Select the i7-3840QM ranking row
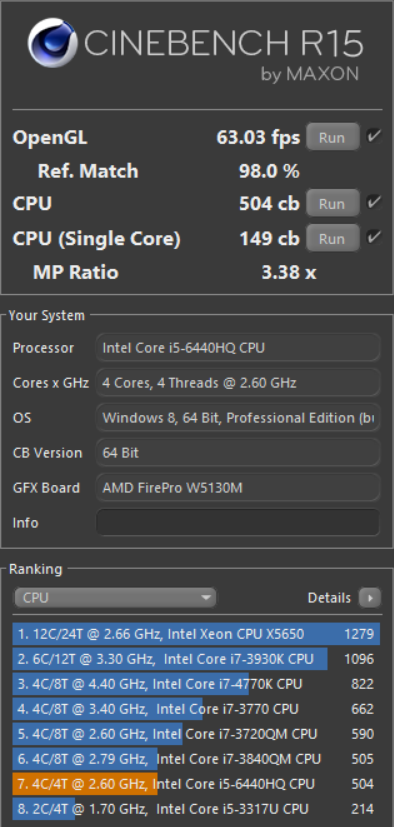 click(x=196, y=759)
